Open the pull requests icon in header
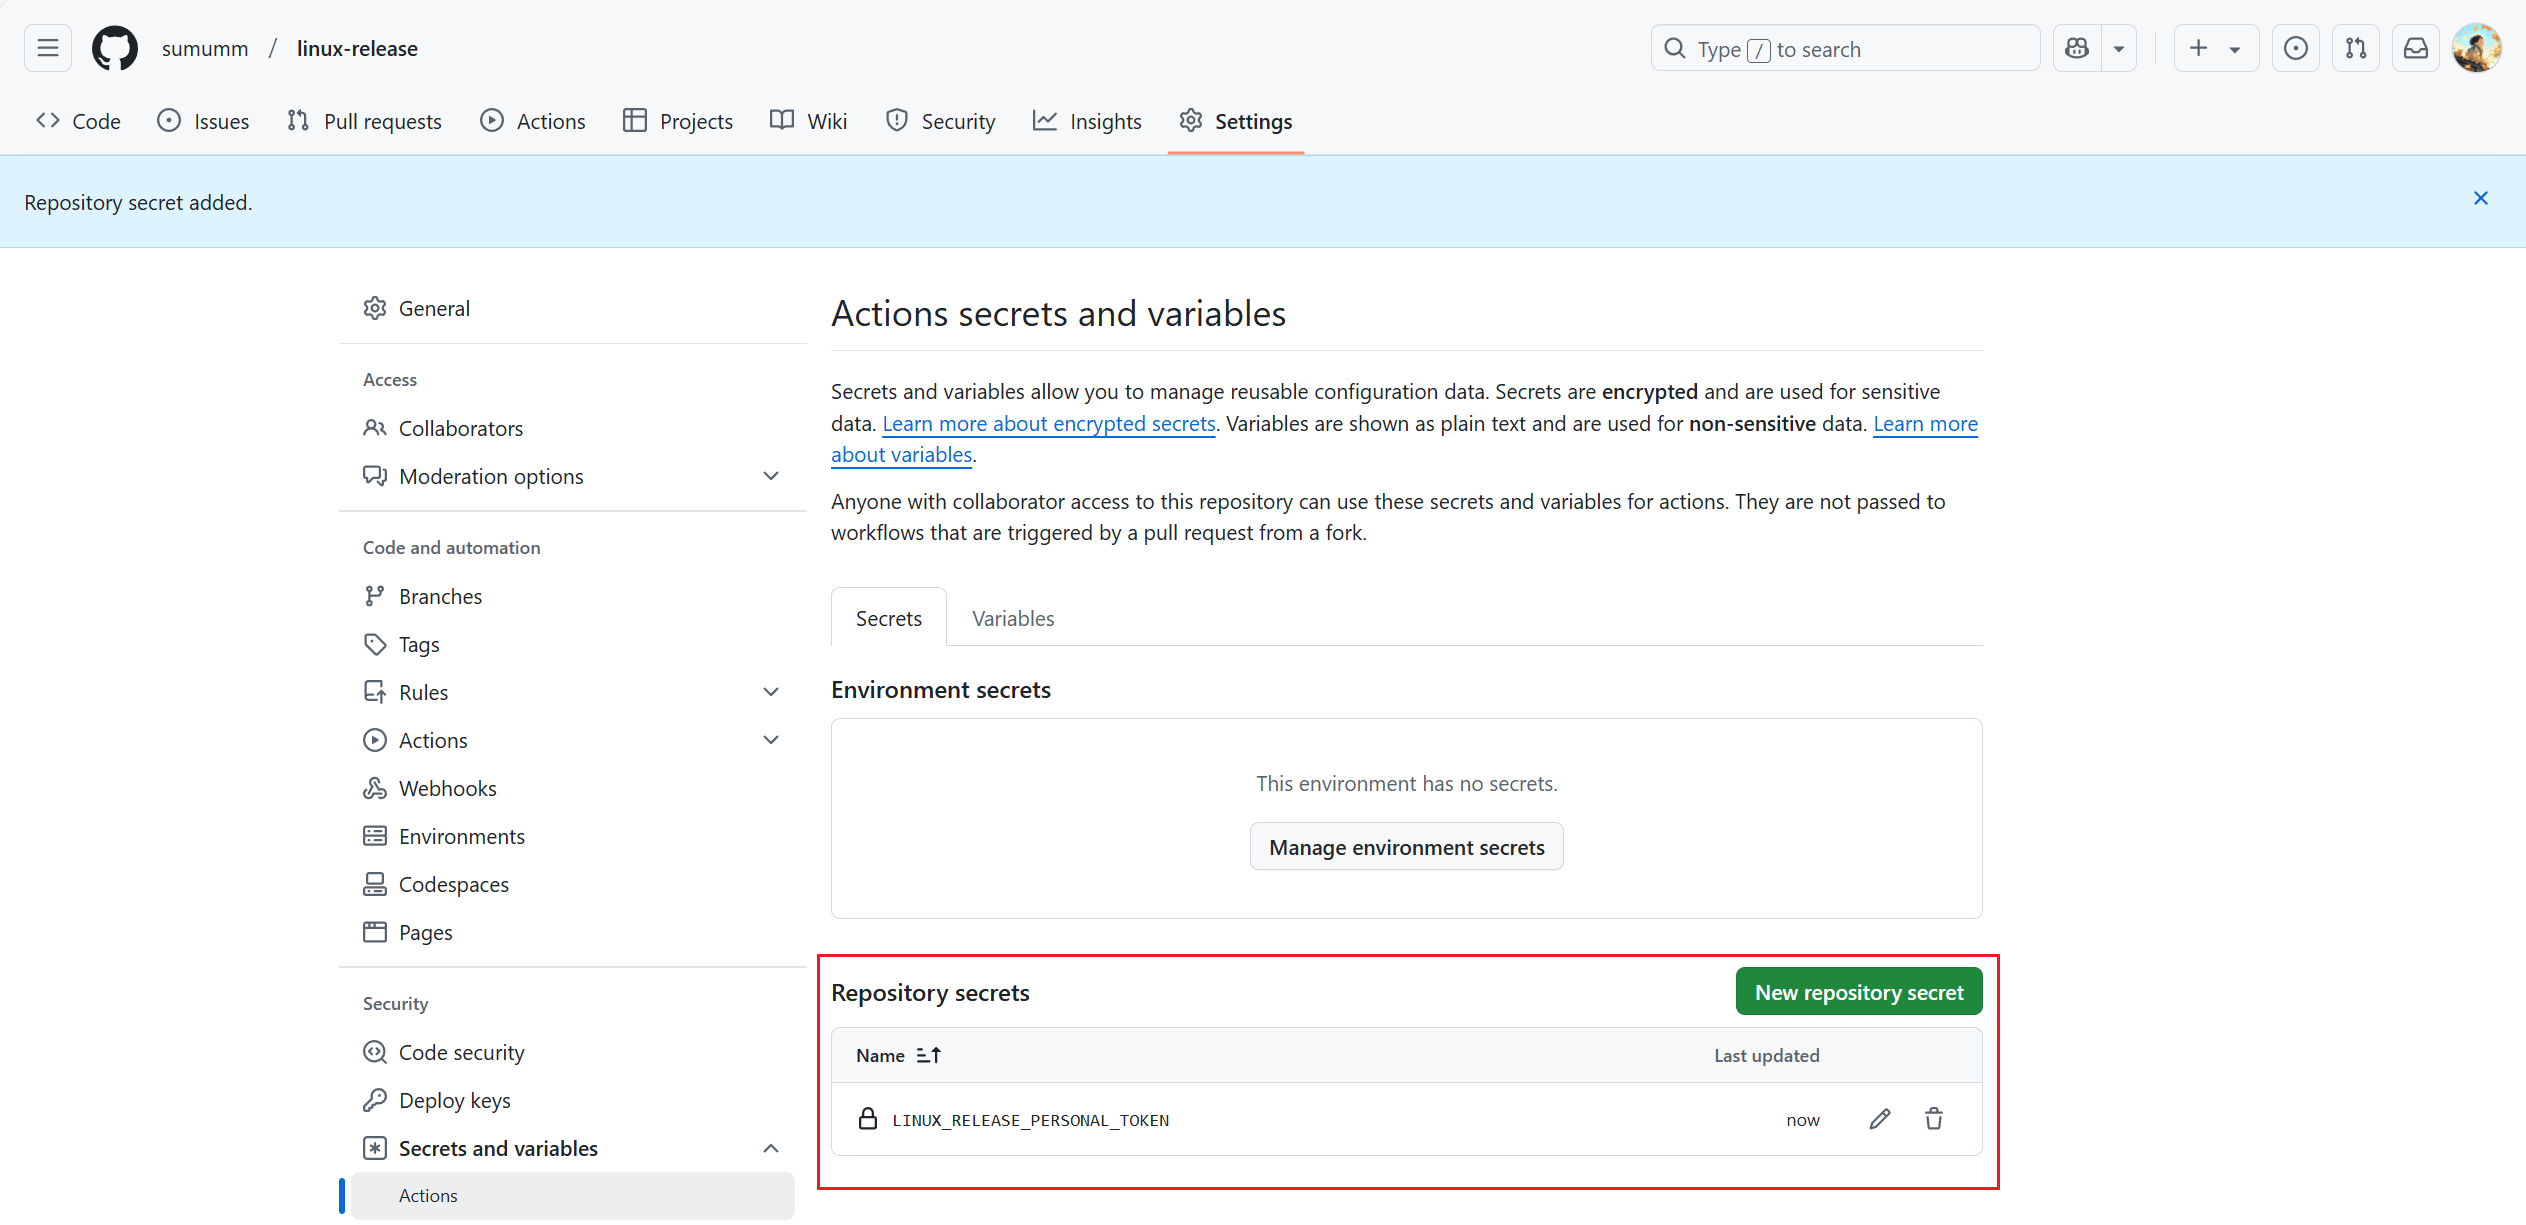Viewport: 2526px width, 1225px height. click(x=2355, y=48)
